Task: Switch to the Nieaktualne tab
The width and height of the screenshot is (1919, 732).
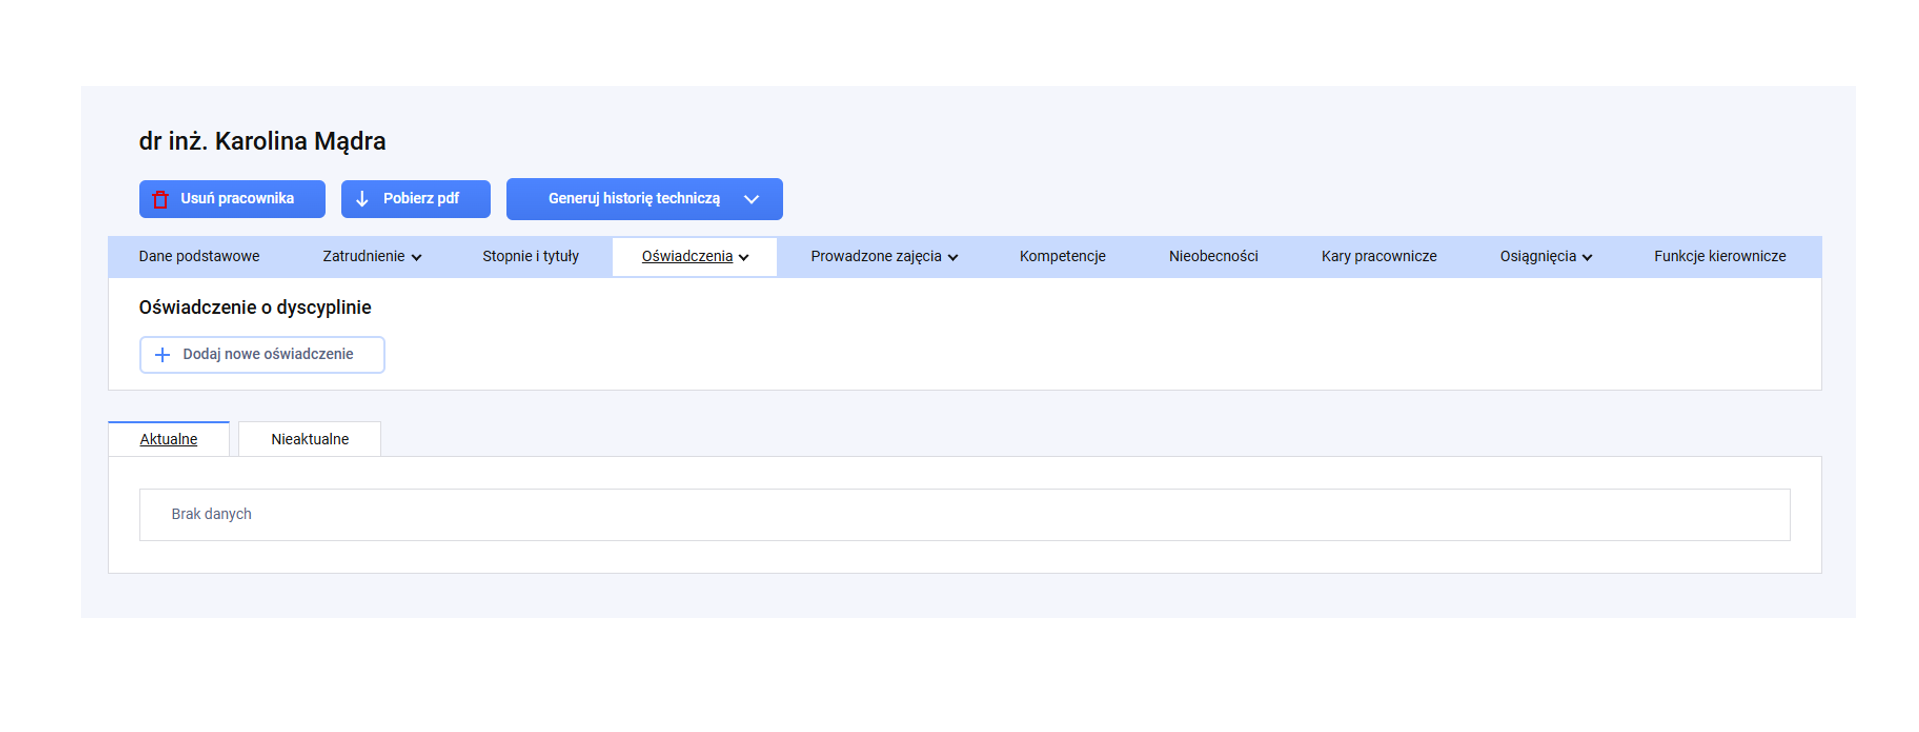Action: click(310, 439)
